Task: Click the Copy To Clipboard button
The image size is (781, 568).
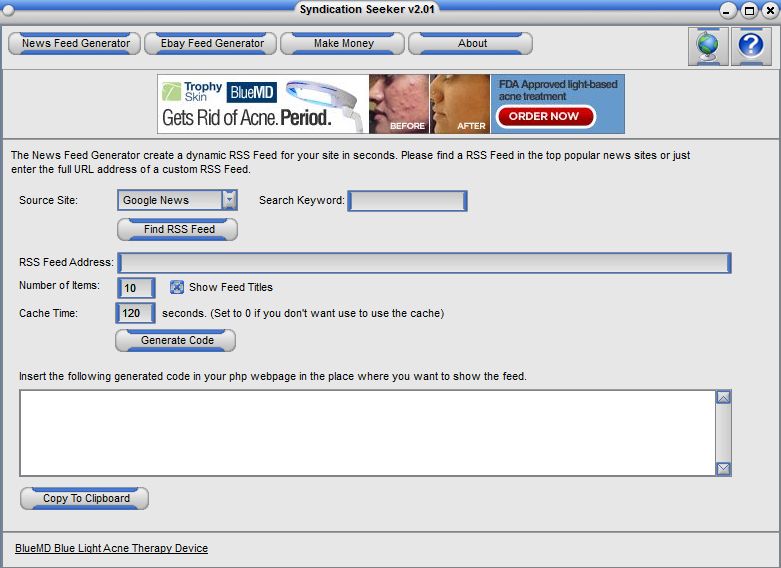Action: point(85,498)
